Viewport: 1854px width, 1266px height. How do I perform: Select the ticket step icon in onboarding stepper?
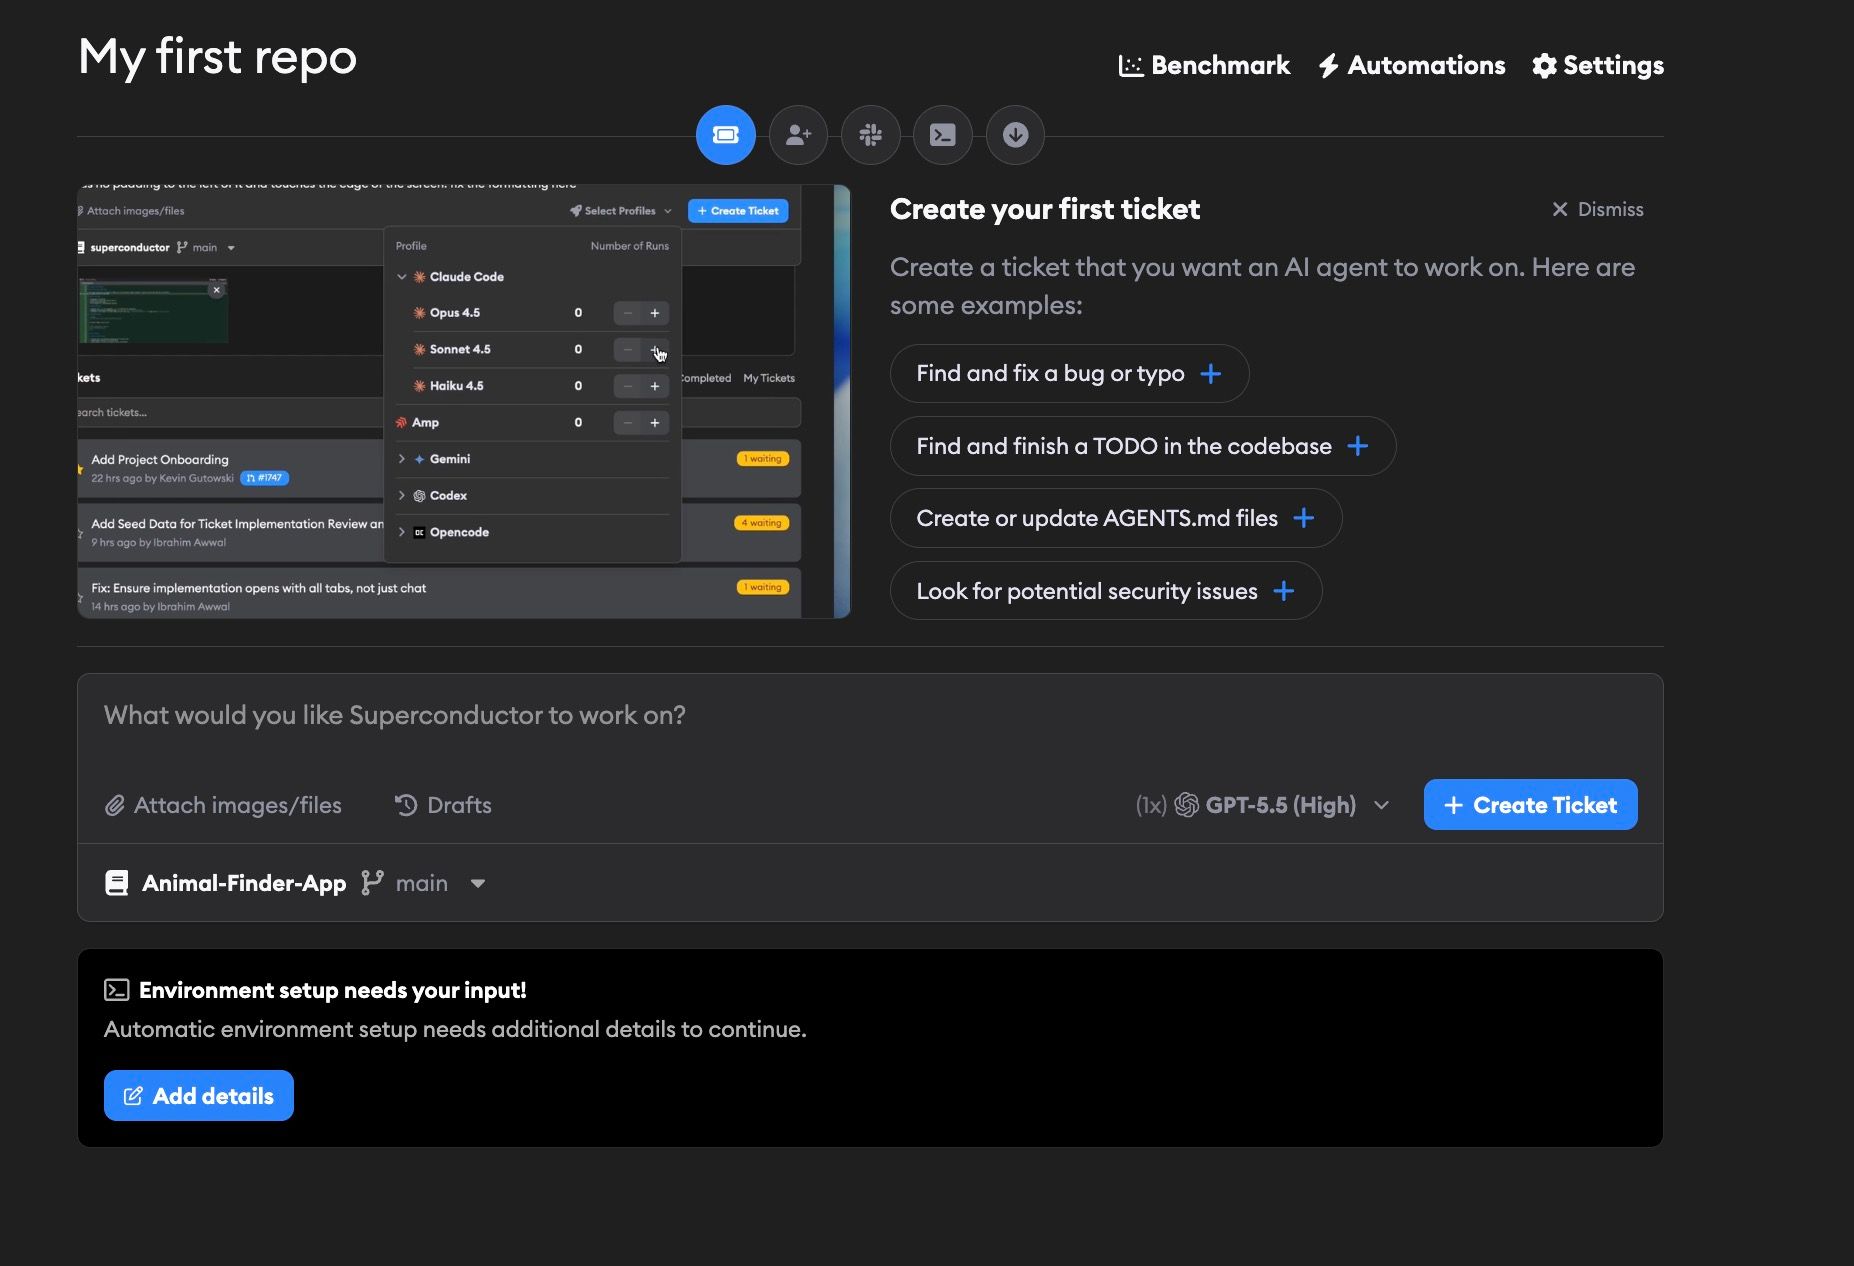point(725,135)
